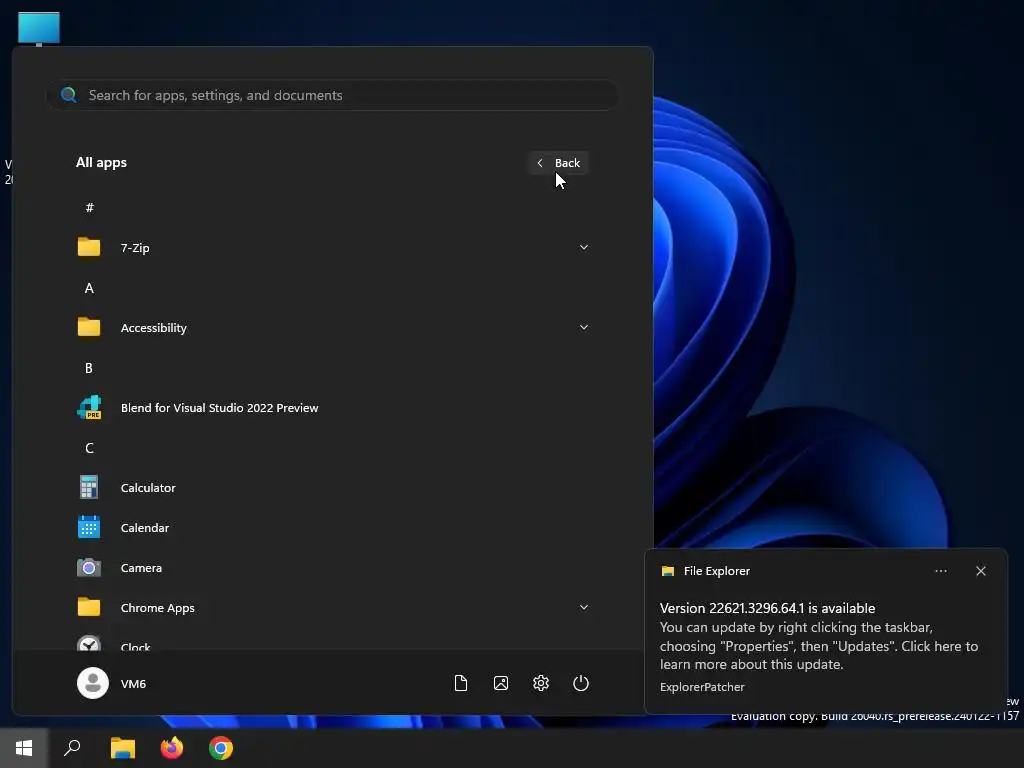Launch Blend for Visual Studio 2022 Preview icon
Viewport: 1024px width, 768px height.
(89, 408)
